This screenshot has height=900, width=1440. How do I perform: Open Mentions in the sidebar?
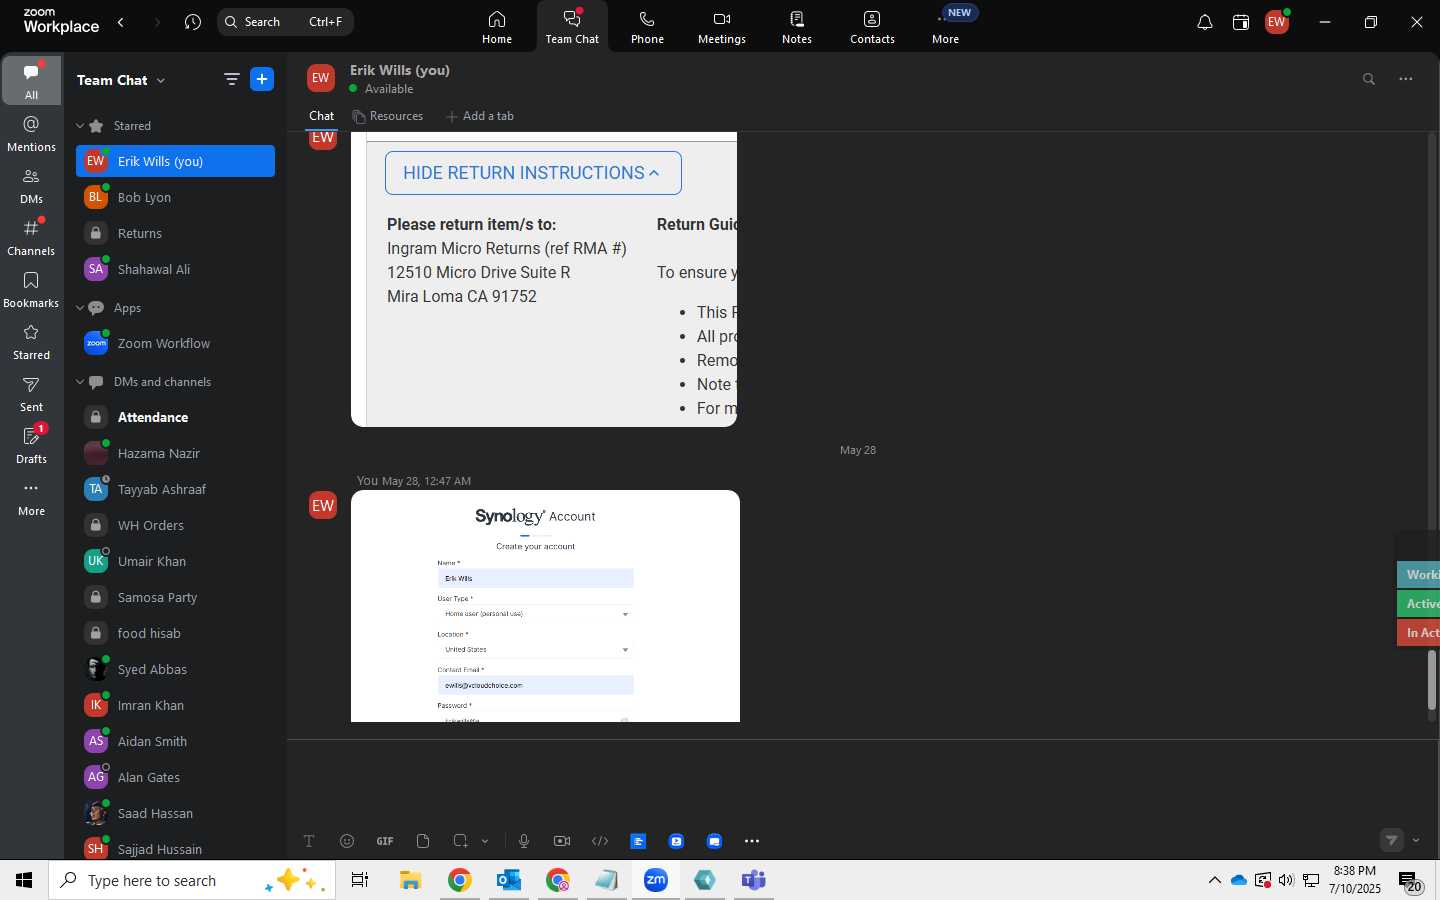[32, 134]
